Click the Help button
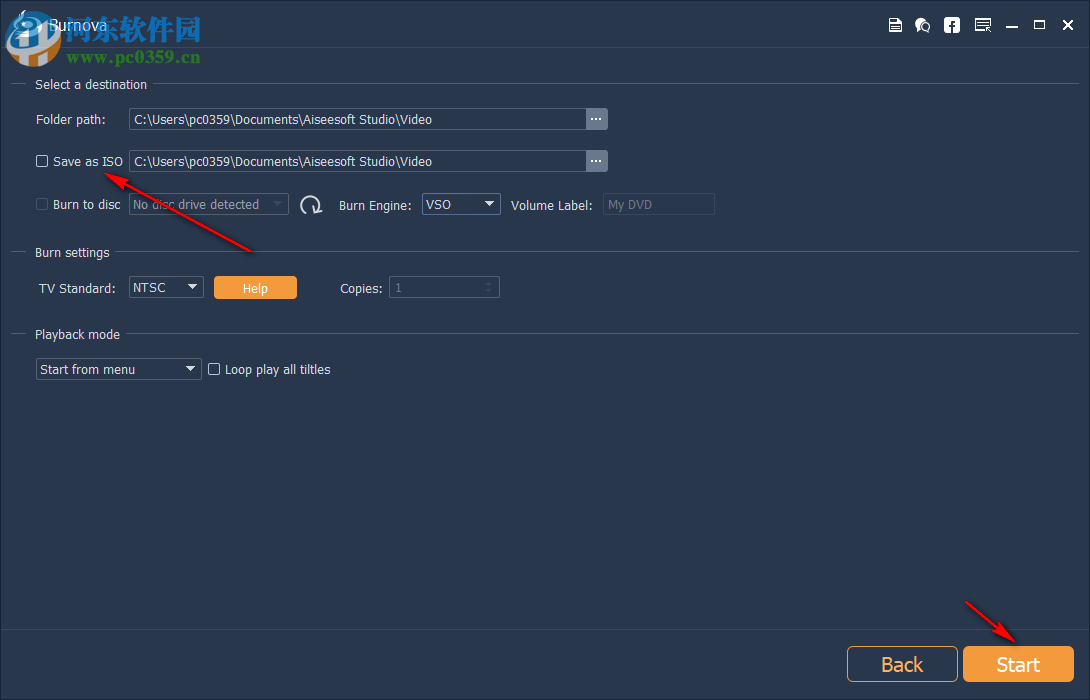Screen dimensions: 1090x700 [255, 288]
